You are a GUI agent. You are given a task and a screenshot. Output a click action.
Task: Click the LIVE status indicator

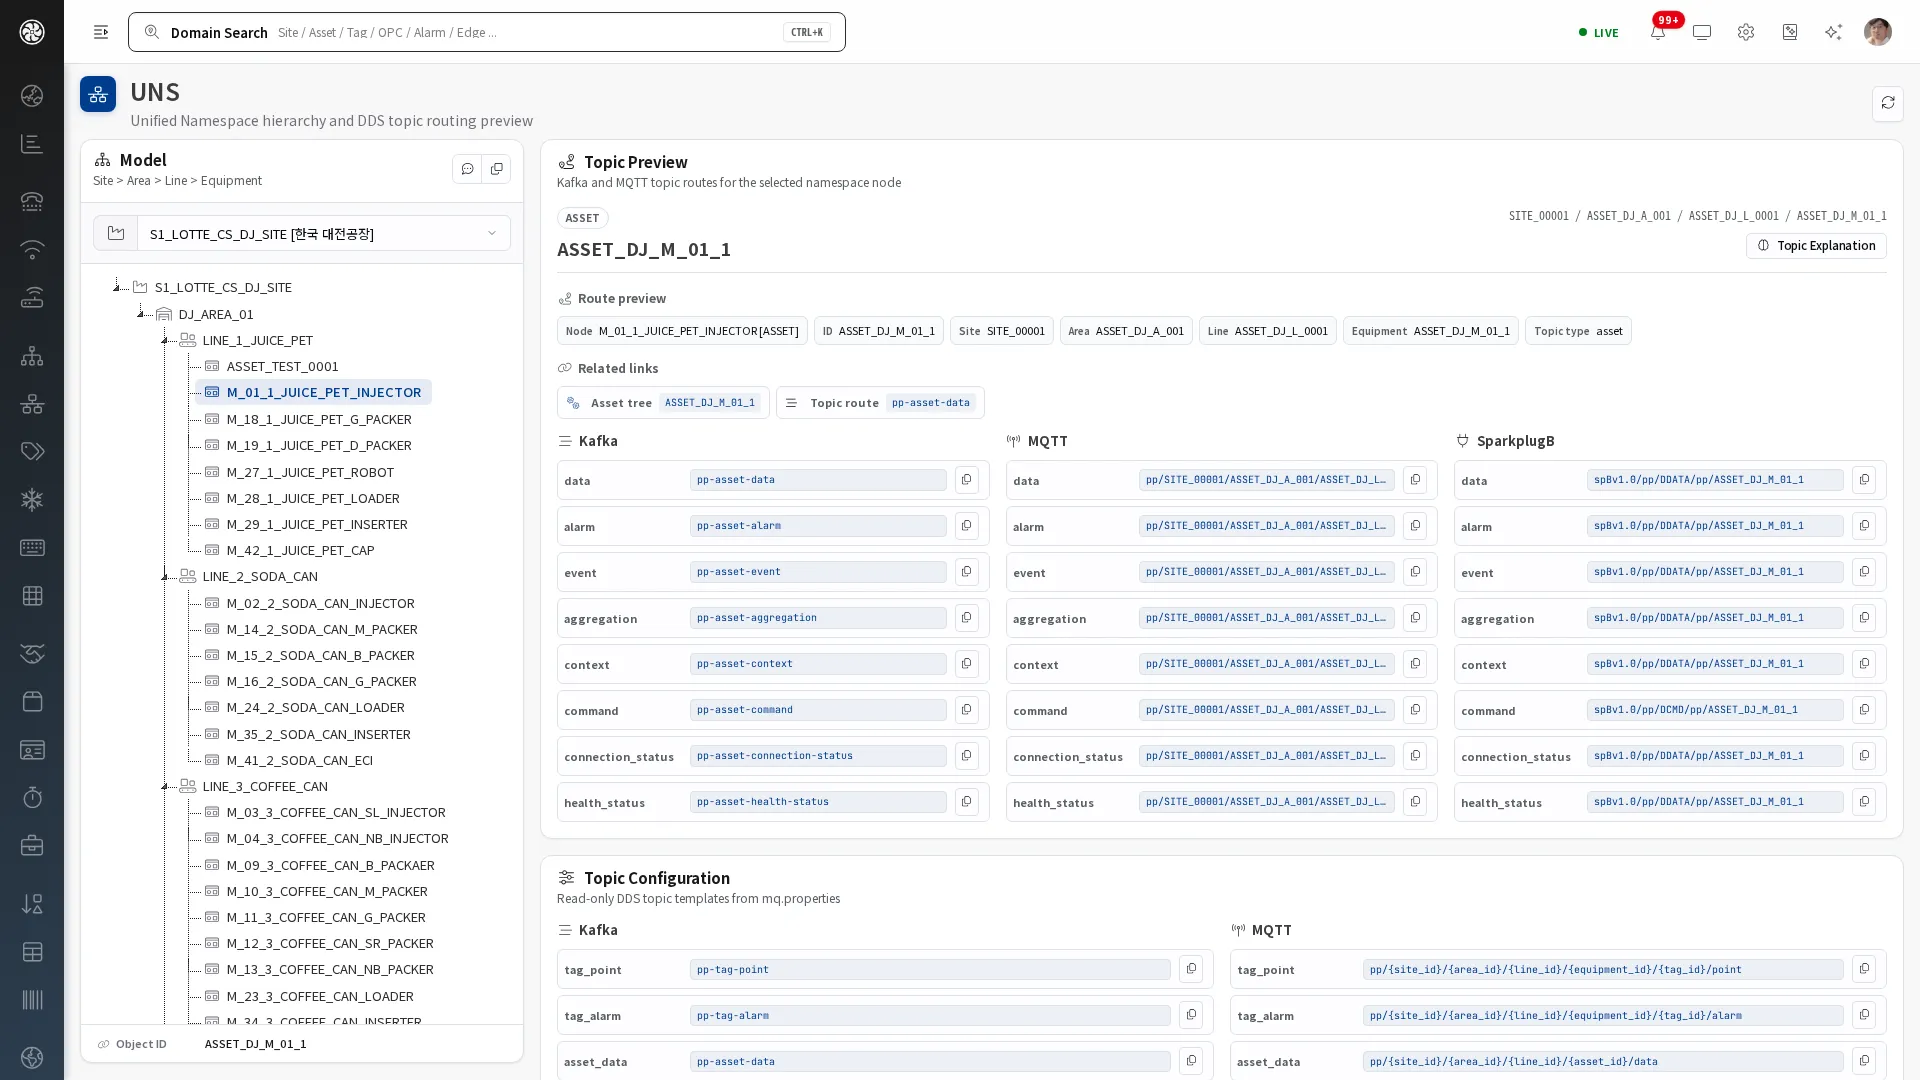1598,32
